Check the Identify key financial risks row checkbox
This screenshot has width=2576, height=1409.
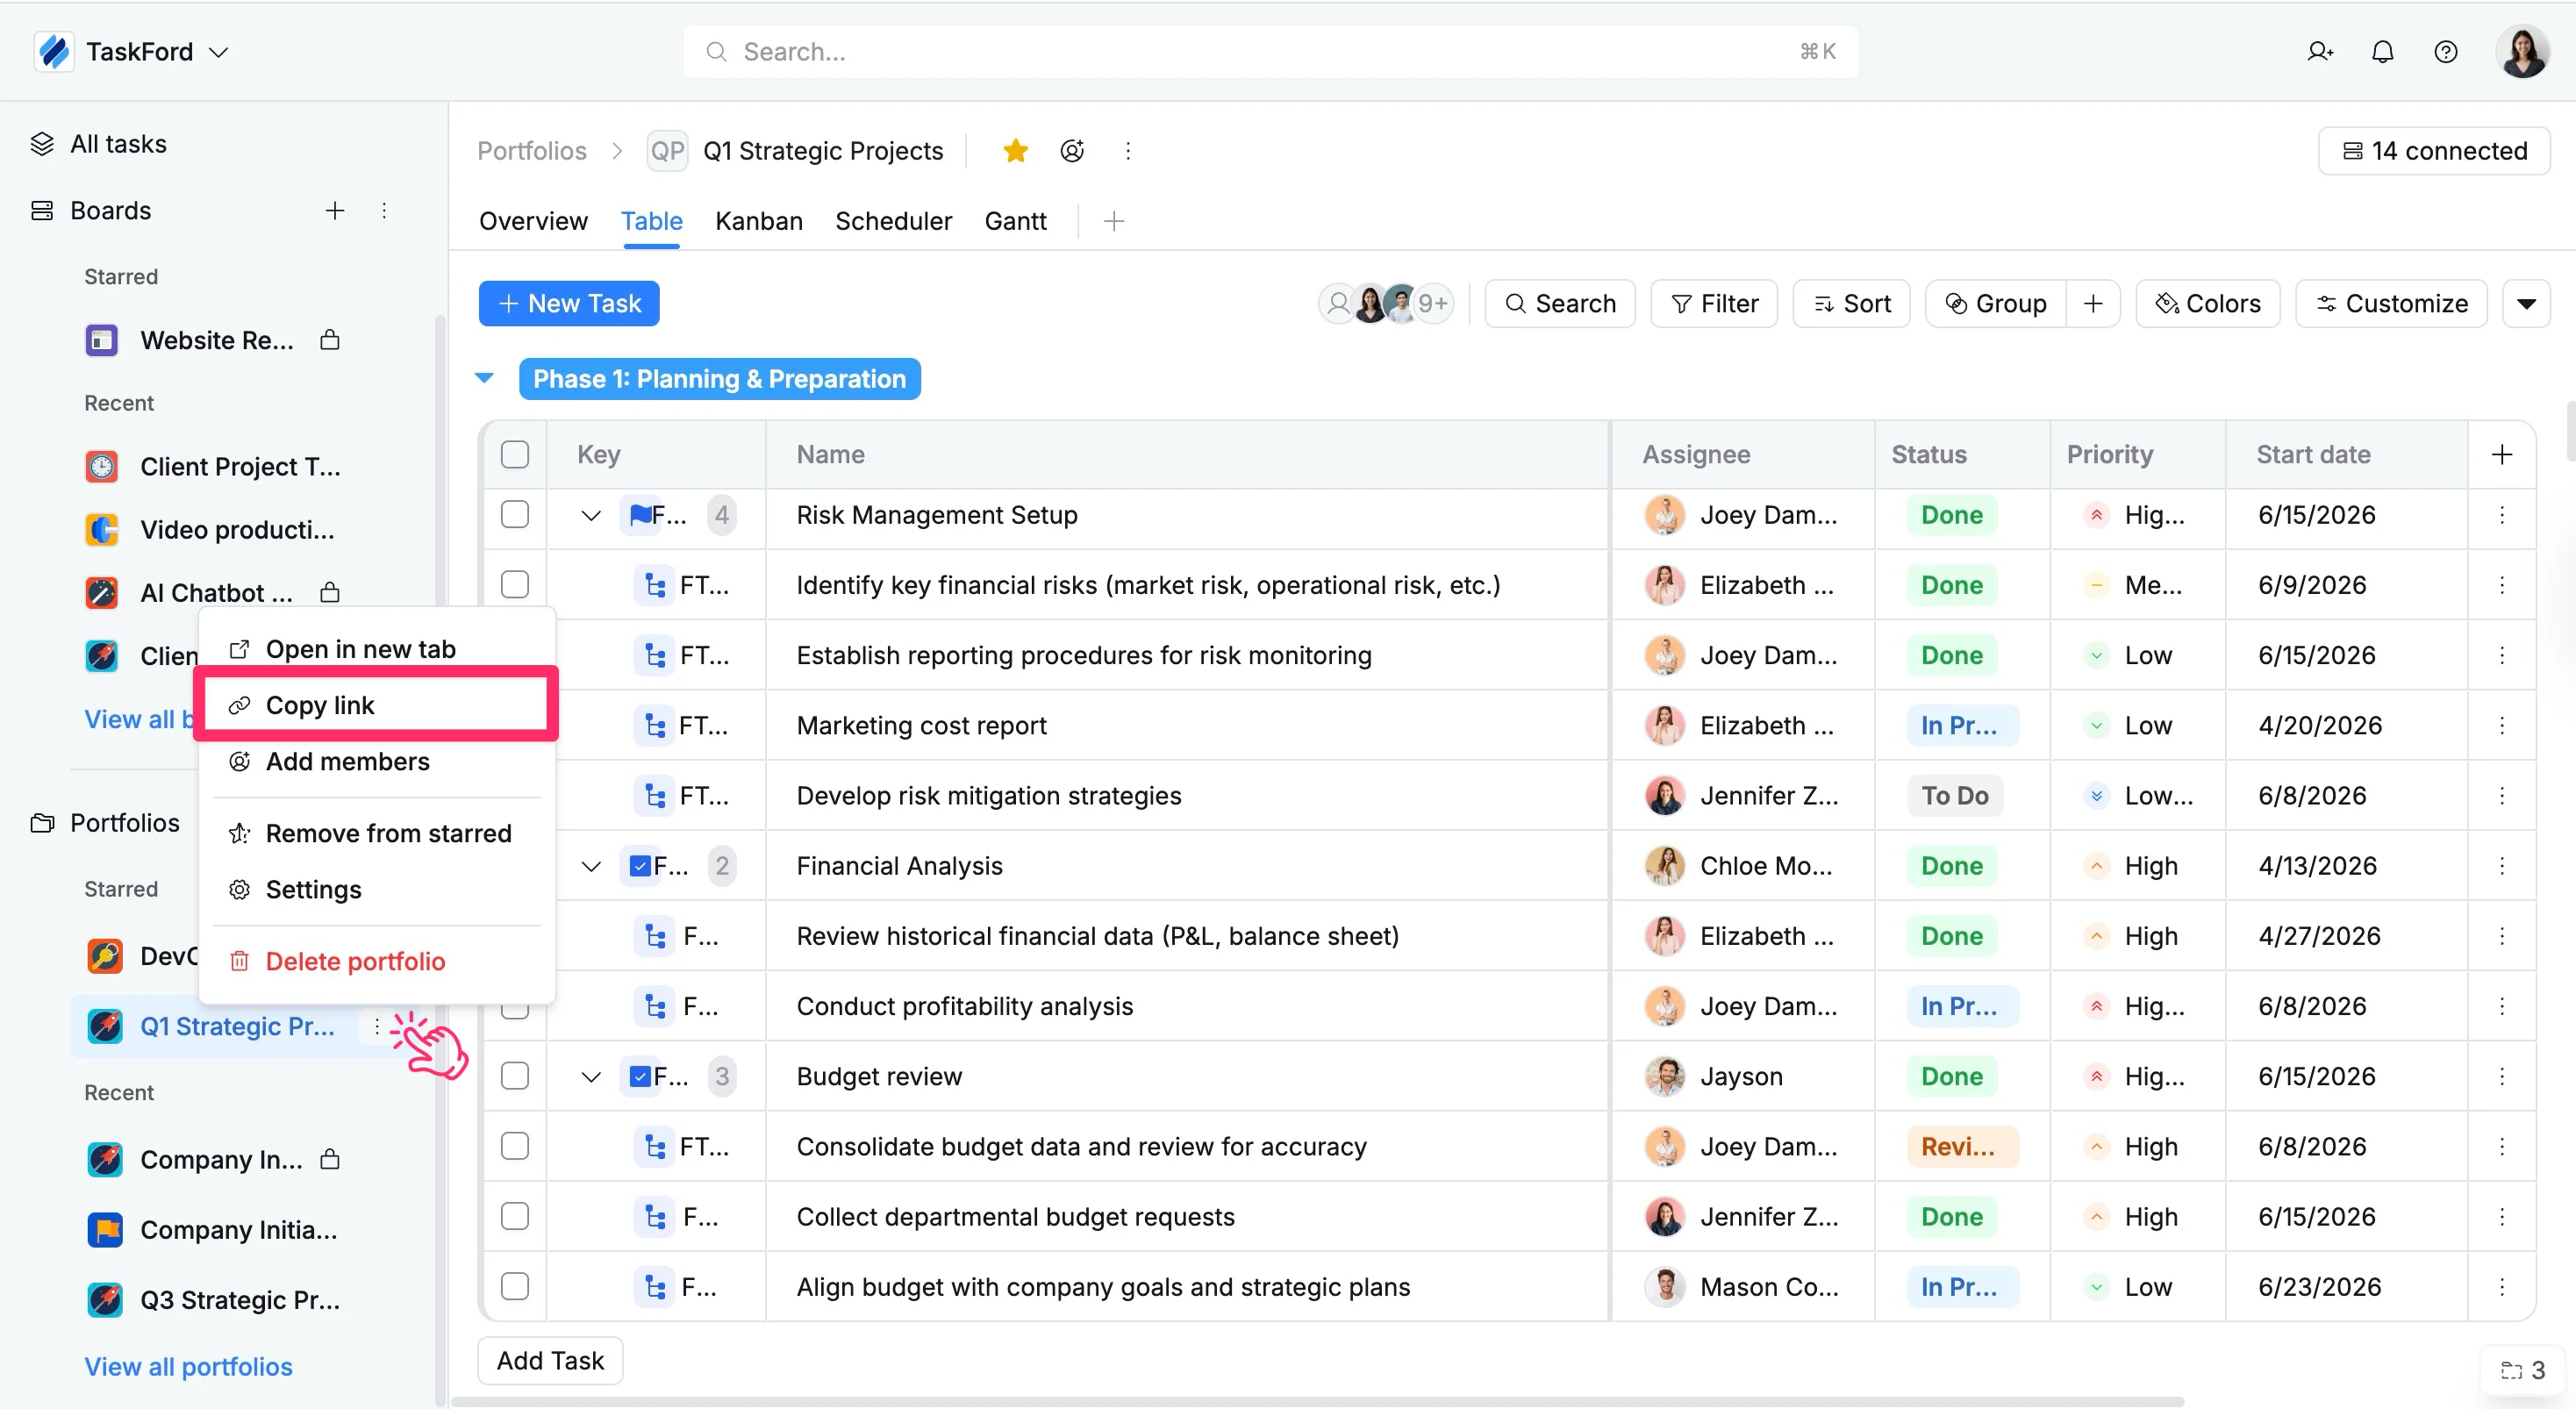515,585
